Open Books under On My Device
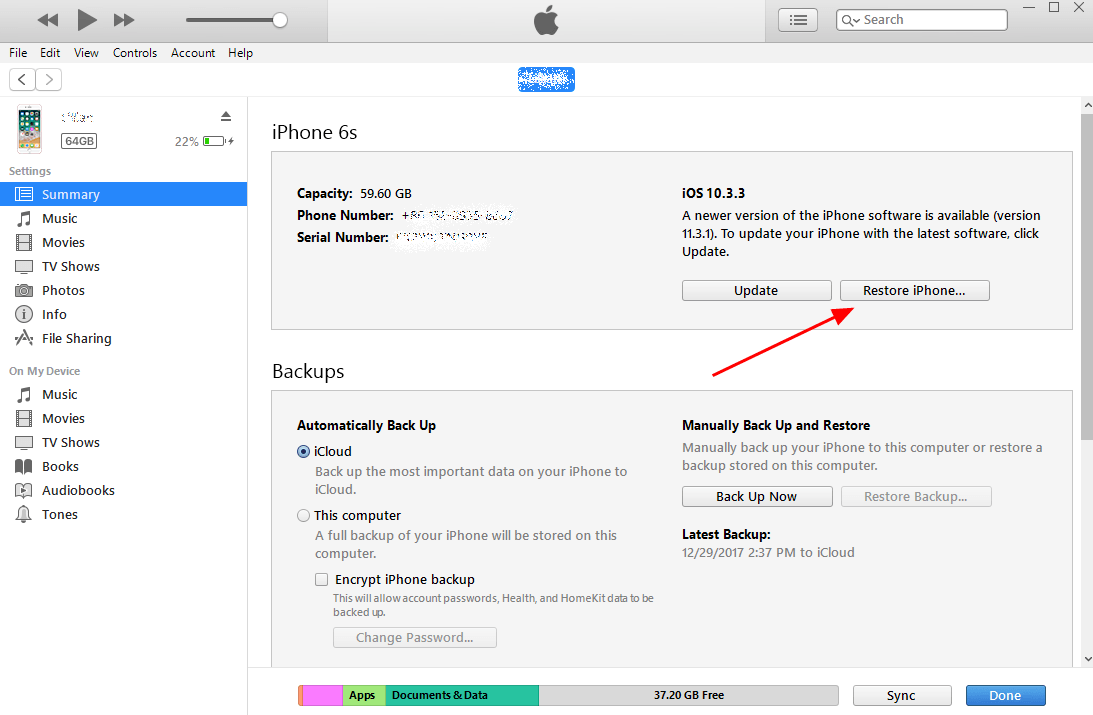This screenshot has height=715, width=1093. [123, 467]
